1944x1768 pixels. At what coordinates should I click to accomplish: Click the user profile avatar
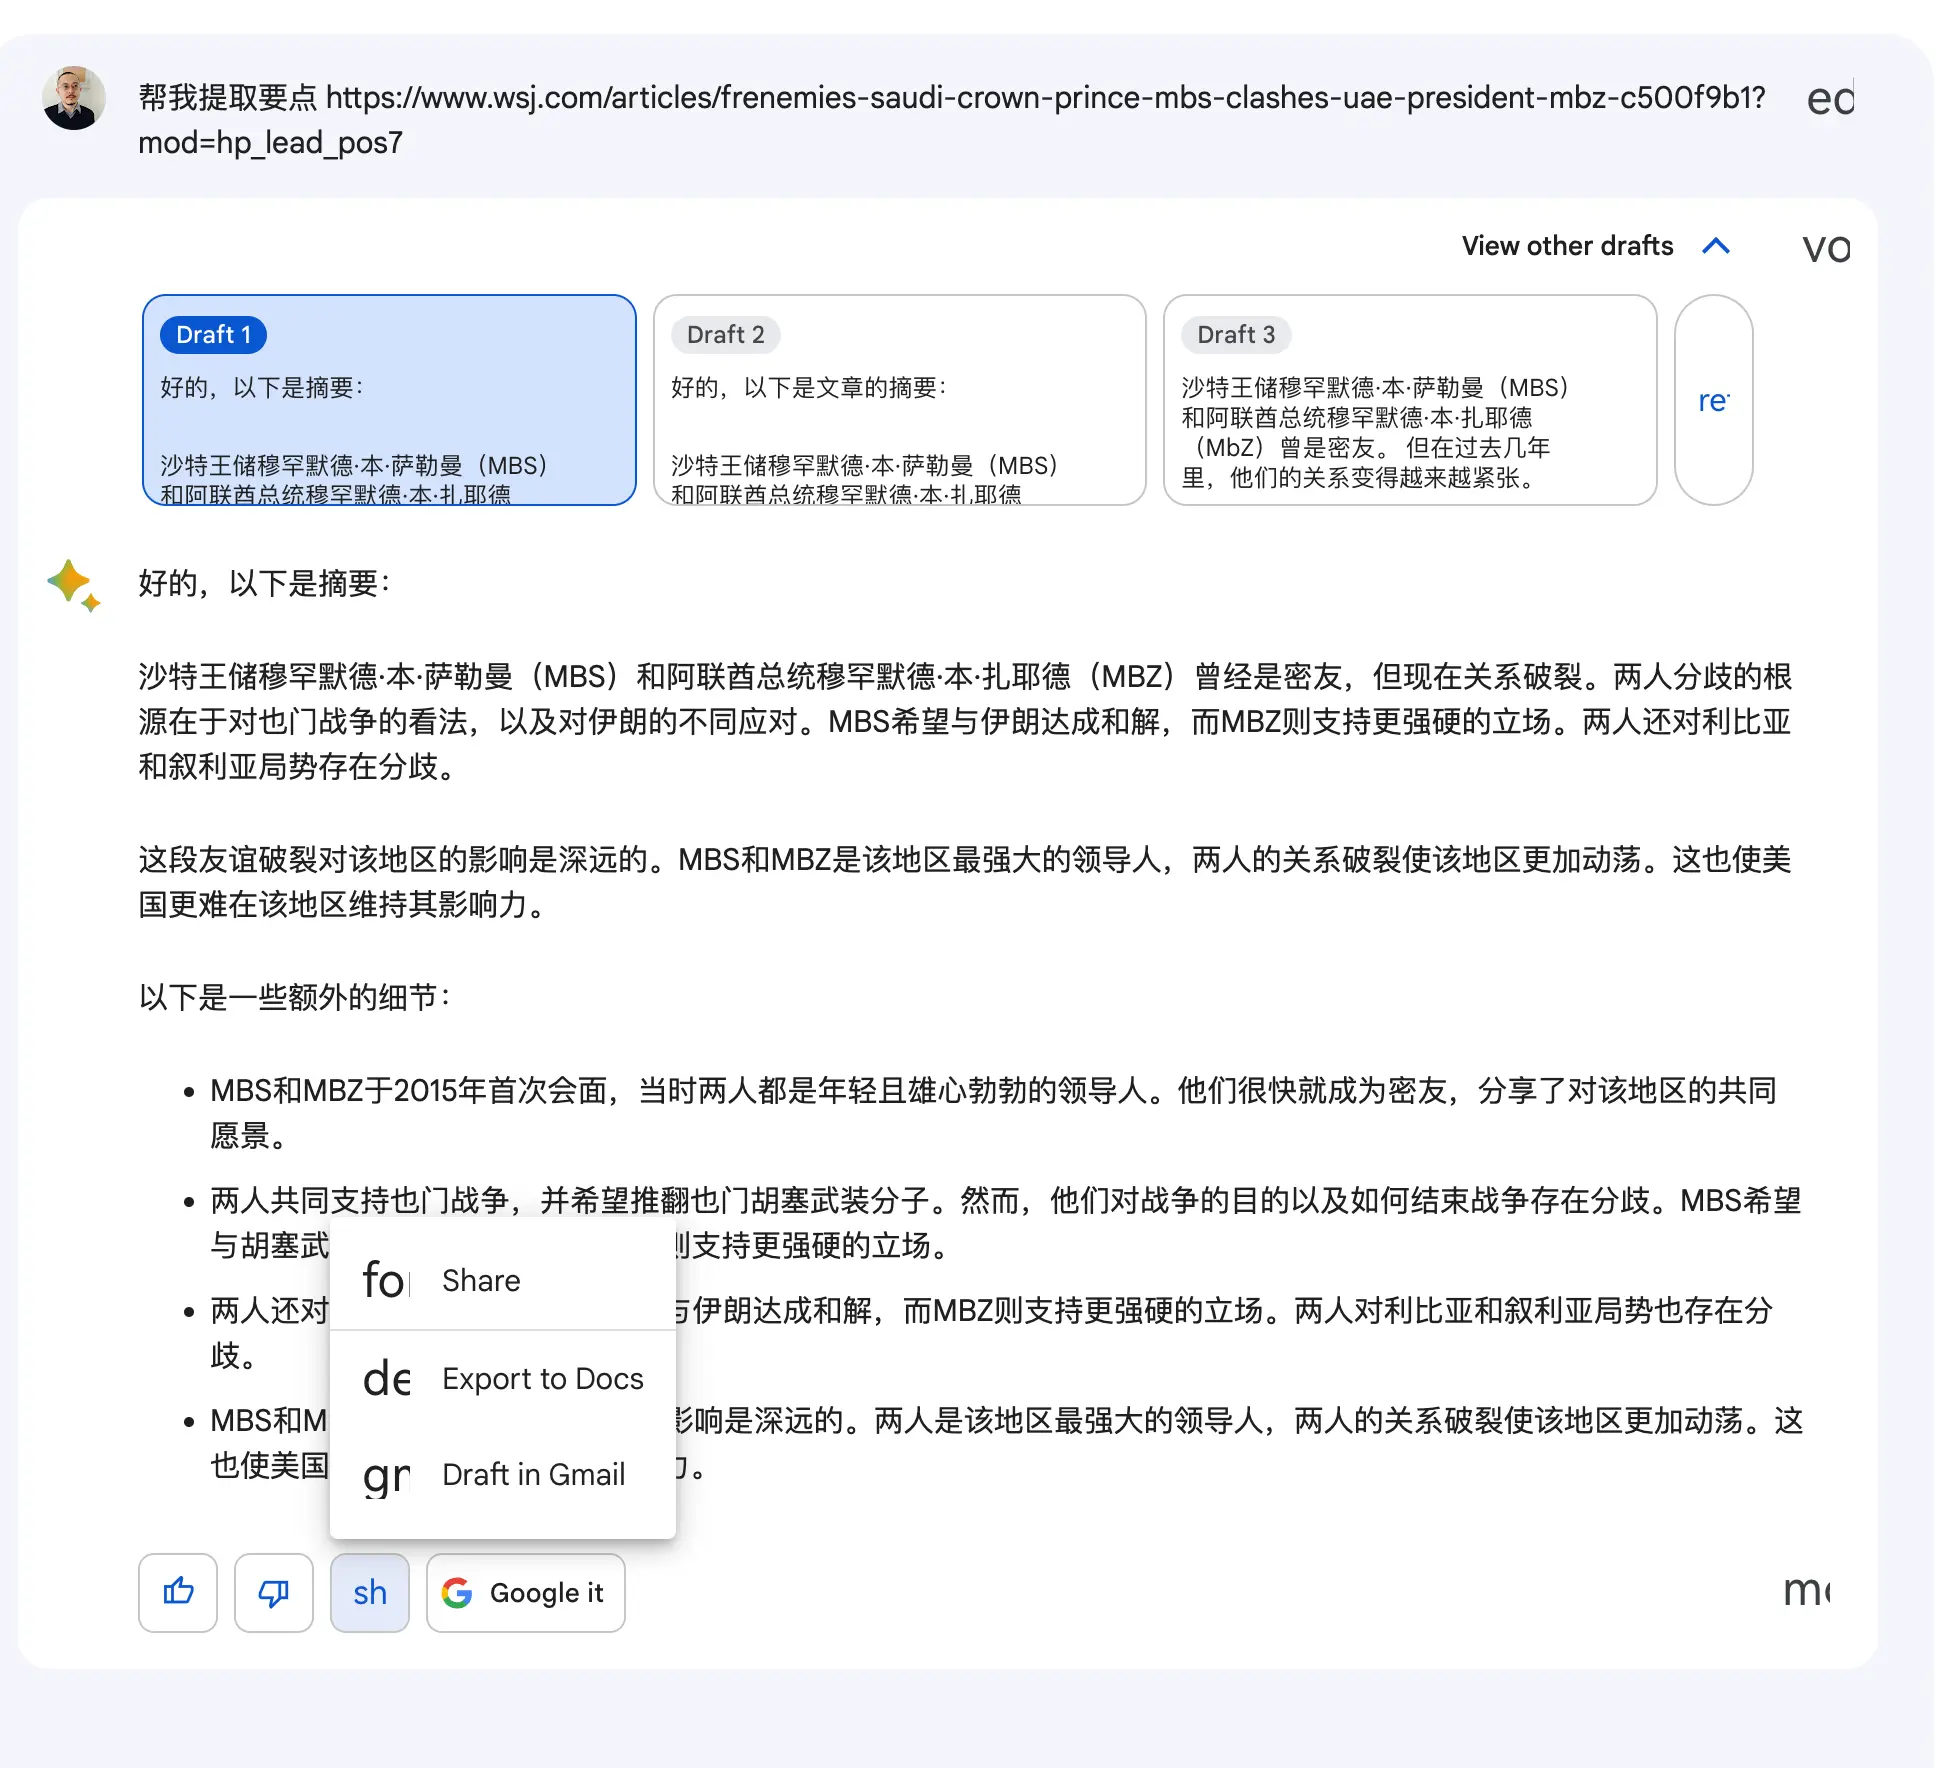point(73,98)
